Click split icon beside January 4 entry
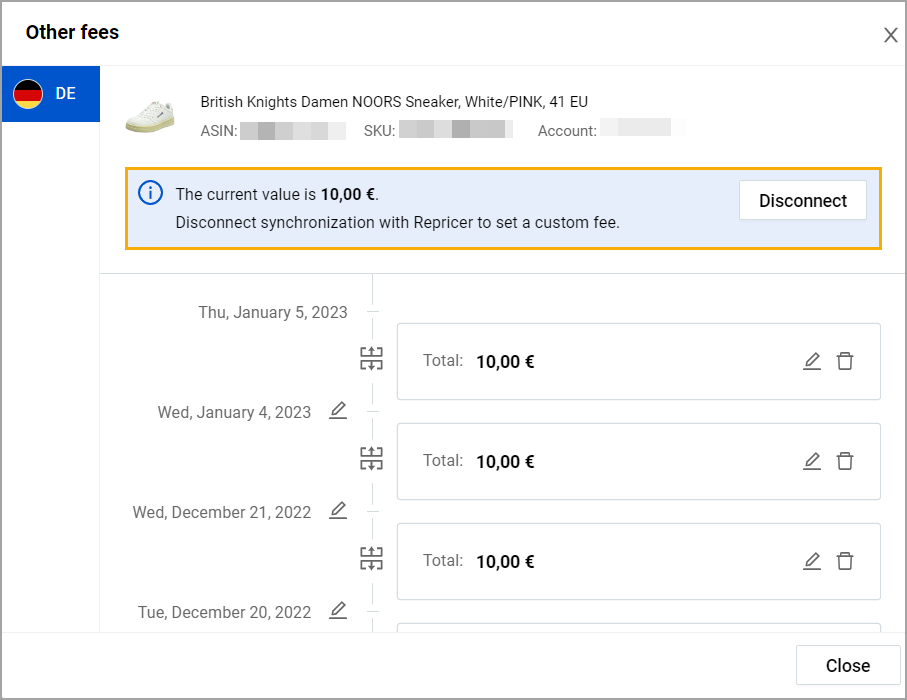 371,459
